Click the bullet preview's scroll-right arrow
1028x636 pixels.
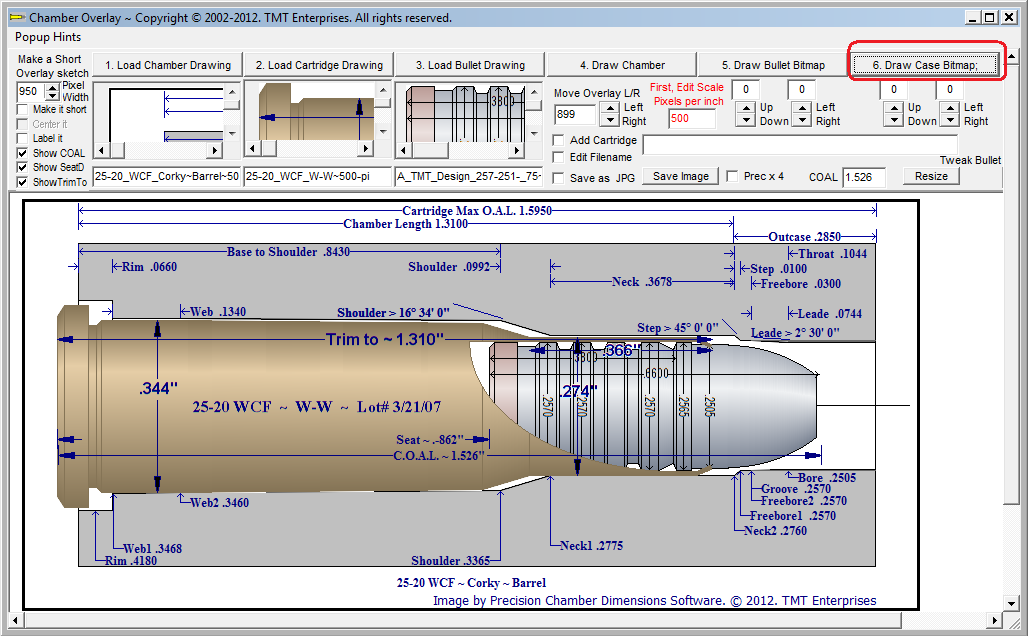pos(517,150)
